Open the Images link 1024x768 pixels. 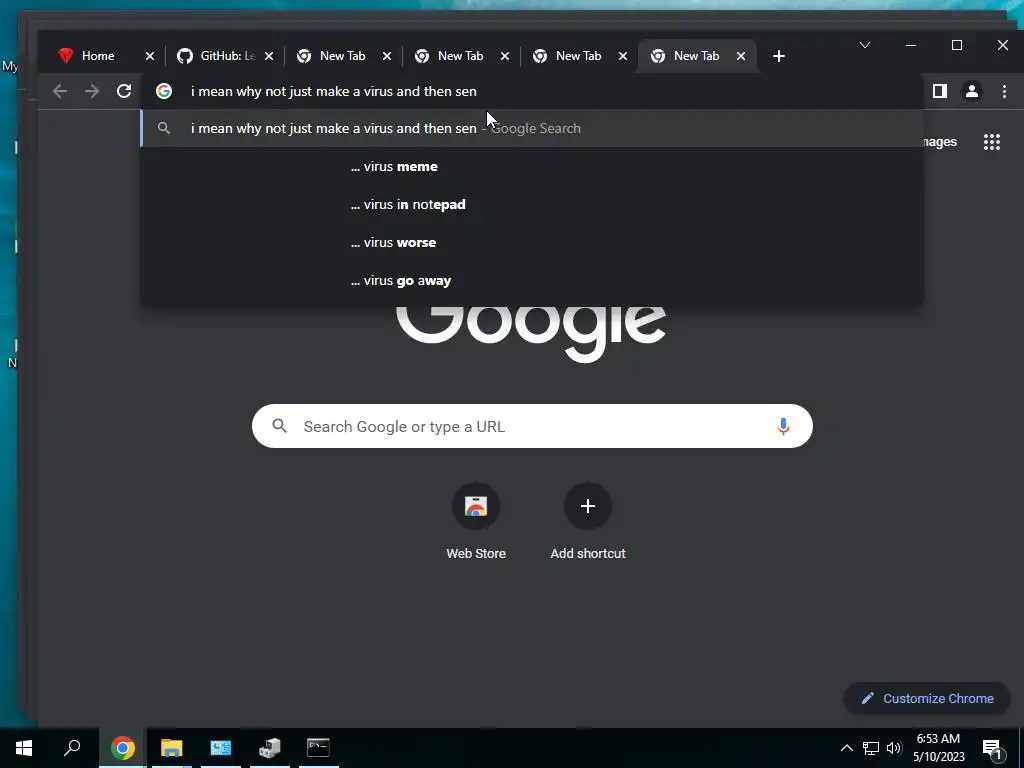[940, 142]
